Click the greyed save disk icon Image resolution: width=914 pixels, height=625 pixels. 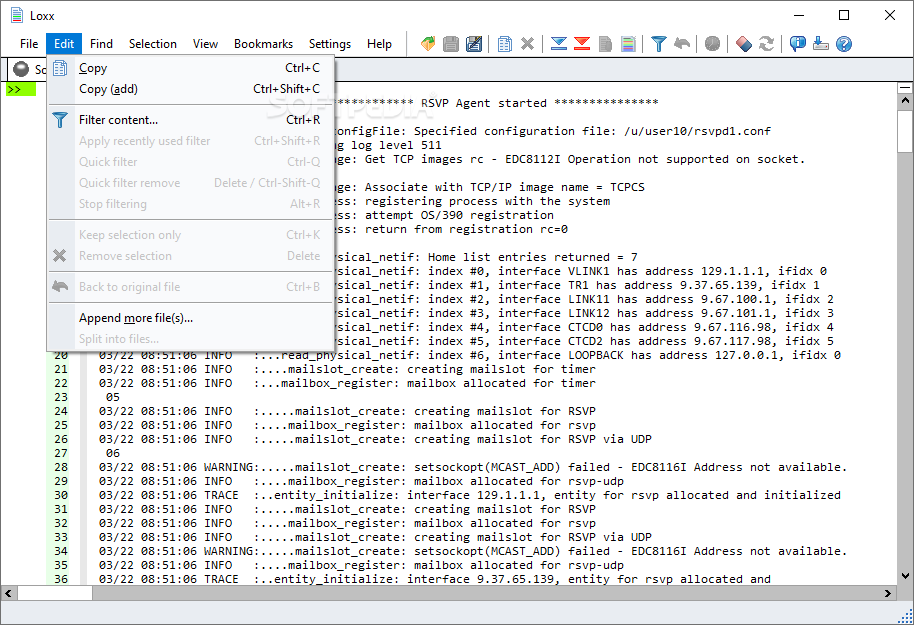(451, 44)
